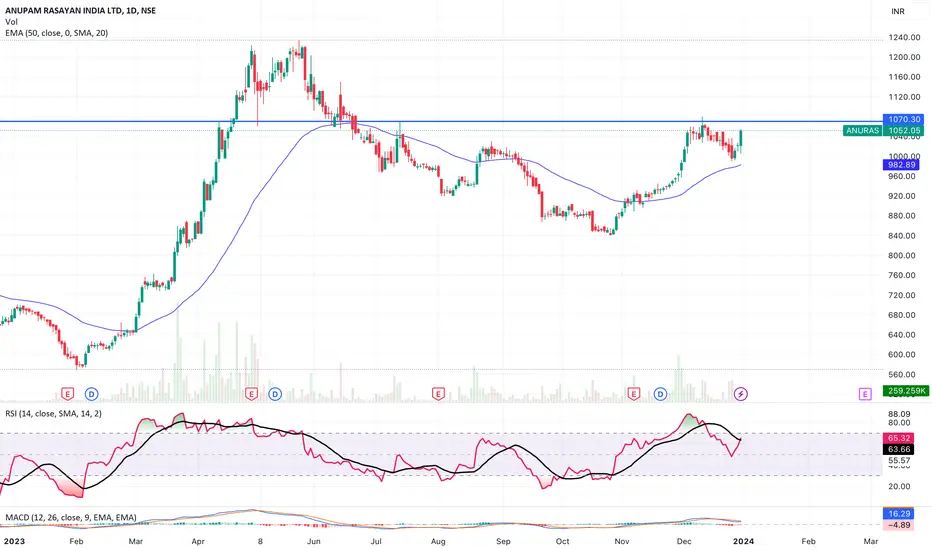932x550 pixels.
Task: Click the pink -4.89 MACD value label
Action: point(899,525)
